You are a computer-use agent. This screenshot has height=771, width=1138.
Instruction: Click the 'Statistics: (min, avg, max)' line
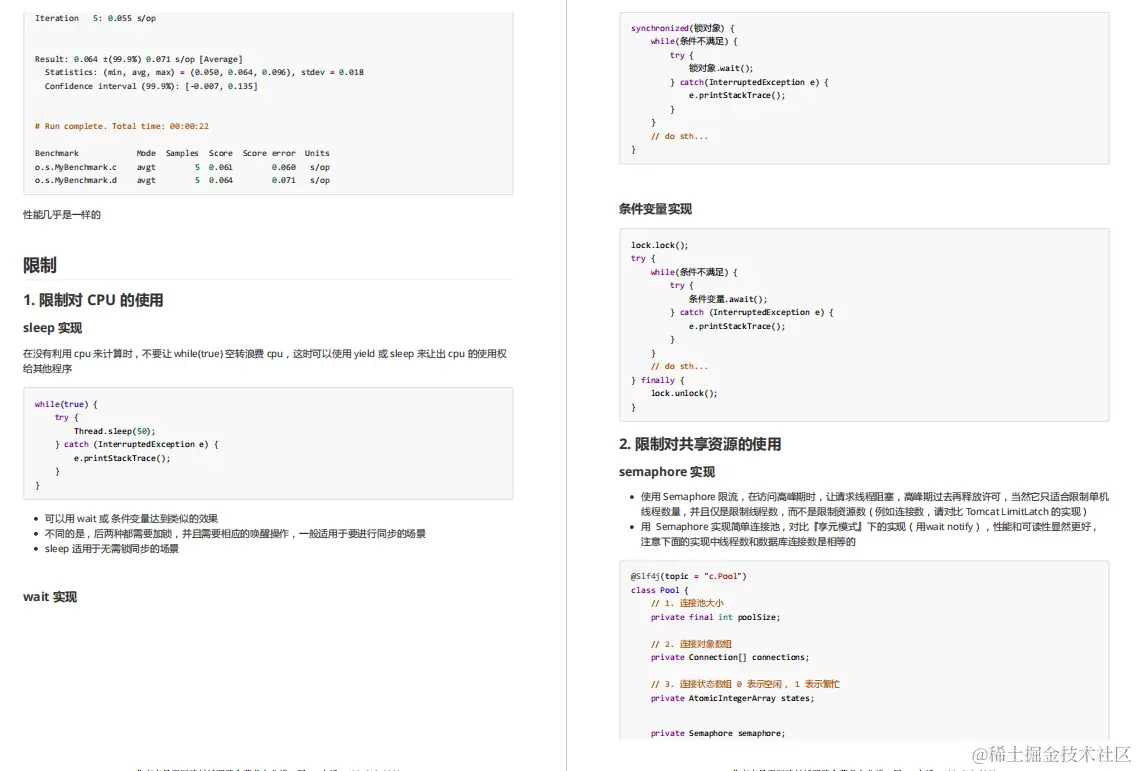[204, 73]
